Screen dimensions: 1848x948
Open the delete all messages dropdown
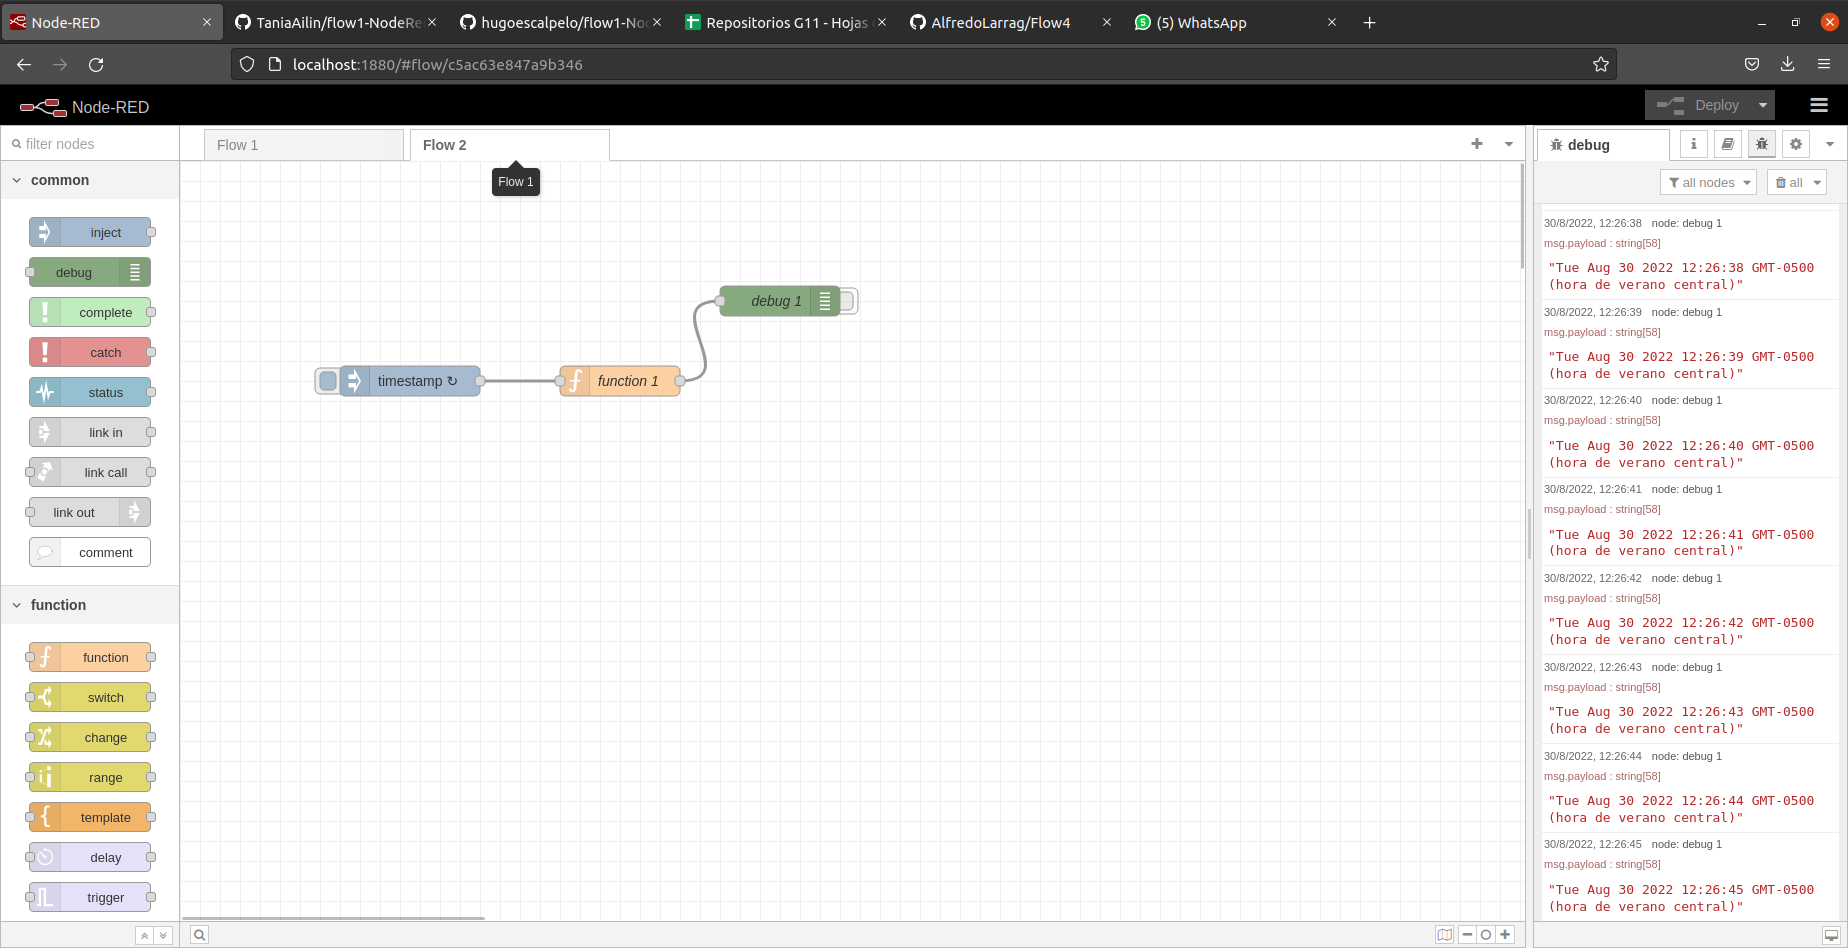point(1796,182)
